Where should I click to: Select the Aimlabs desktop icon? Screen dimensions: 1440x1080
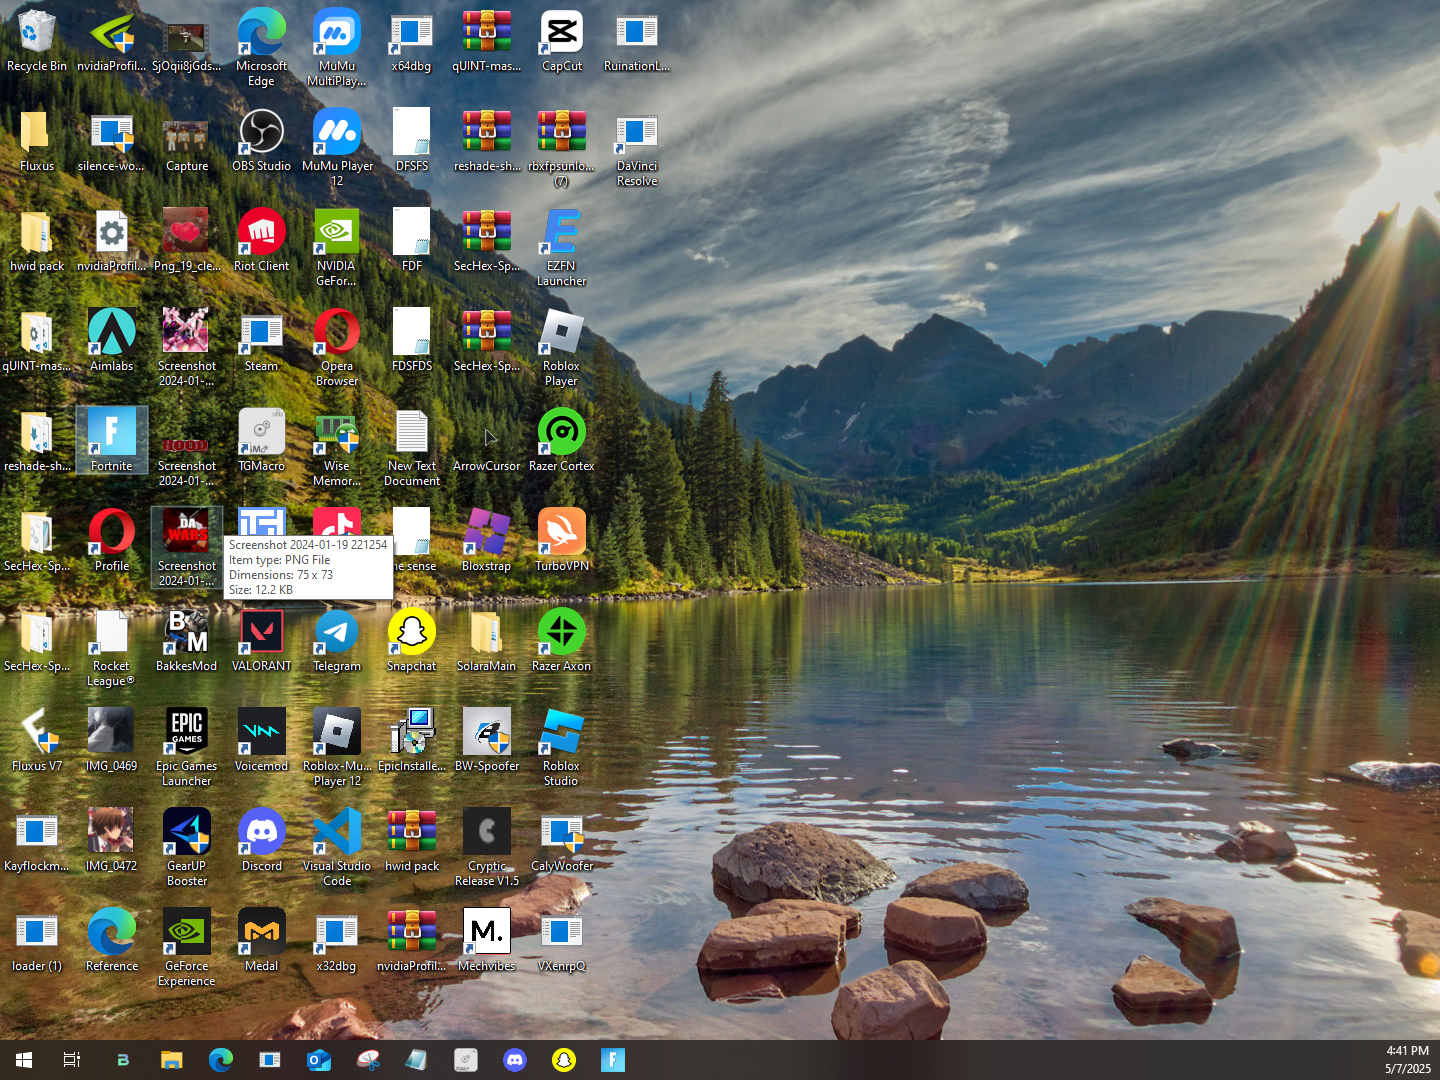(112, 340)
